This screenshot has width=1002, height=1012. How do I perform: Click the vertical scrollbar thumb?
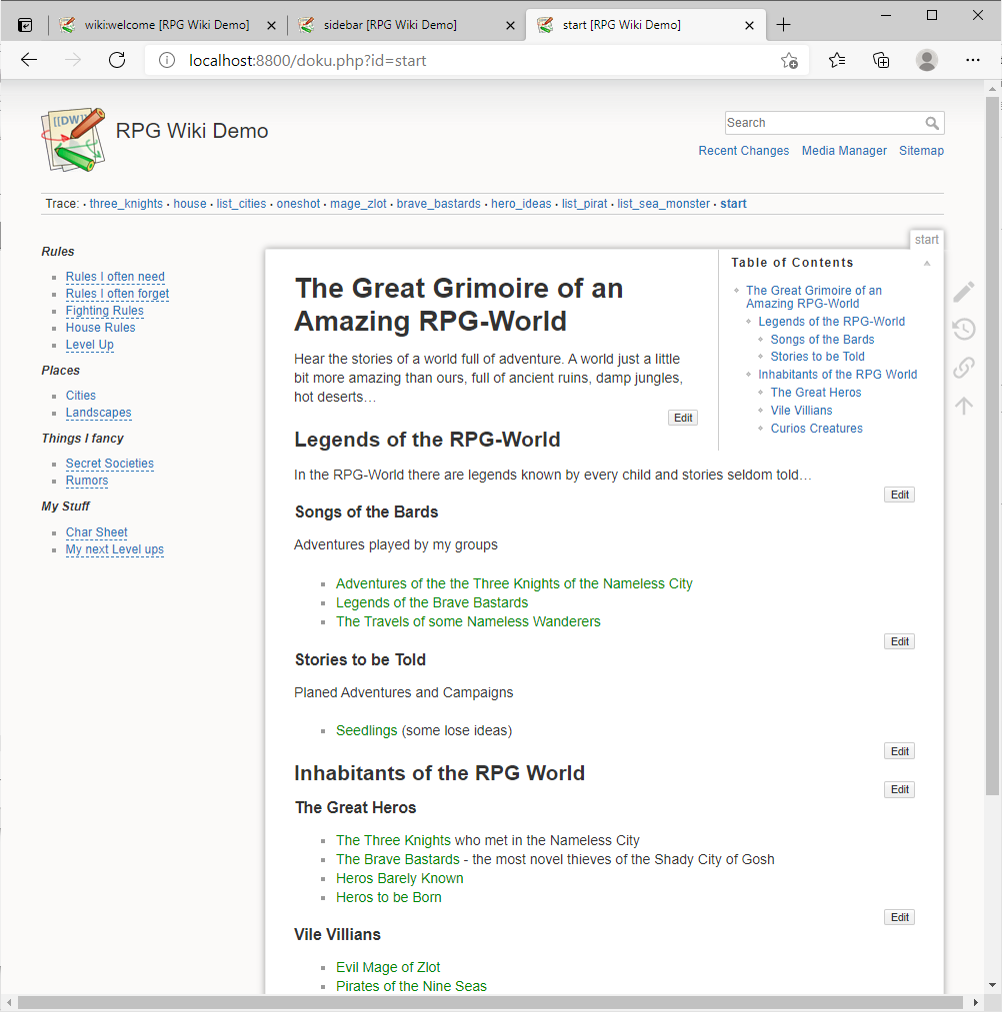click(x=992, y=445)
